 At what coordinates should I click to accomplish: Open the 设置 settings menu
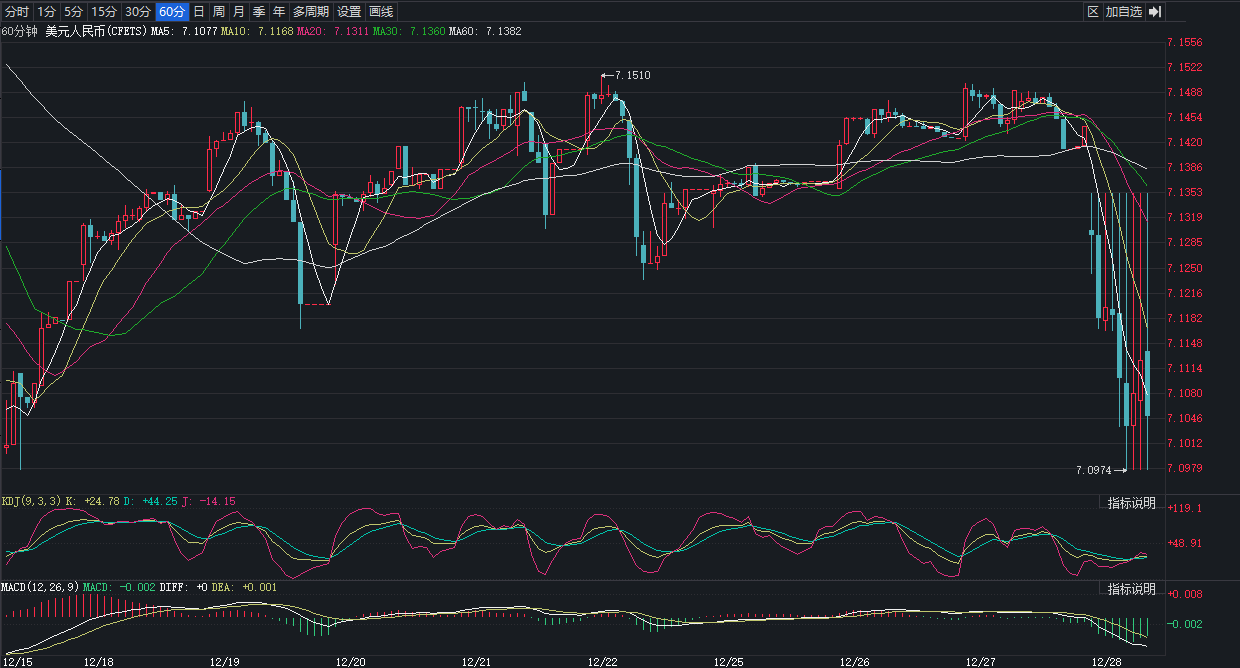(349, 12)
